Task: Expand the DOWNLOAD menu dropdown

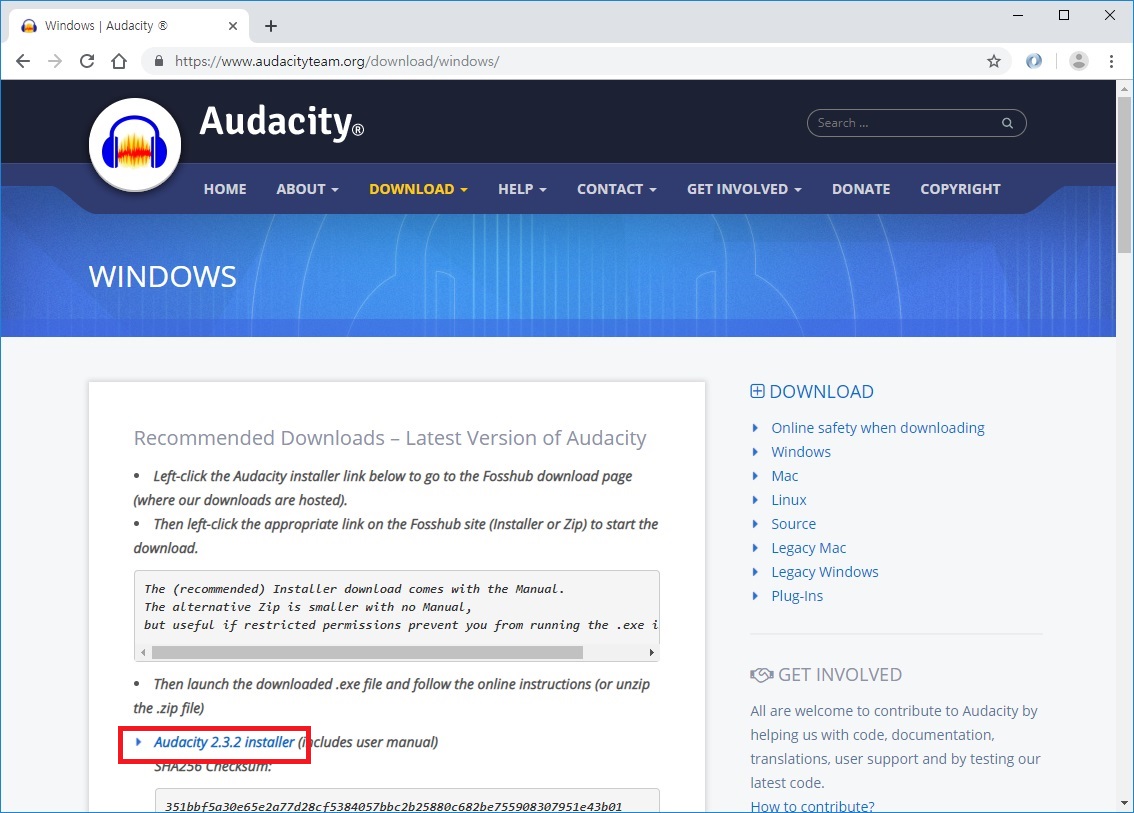Action: (x=418, y=189)
